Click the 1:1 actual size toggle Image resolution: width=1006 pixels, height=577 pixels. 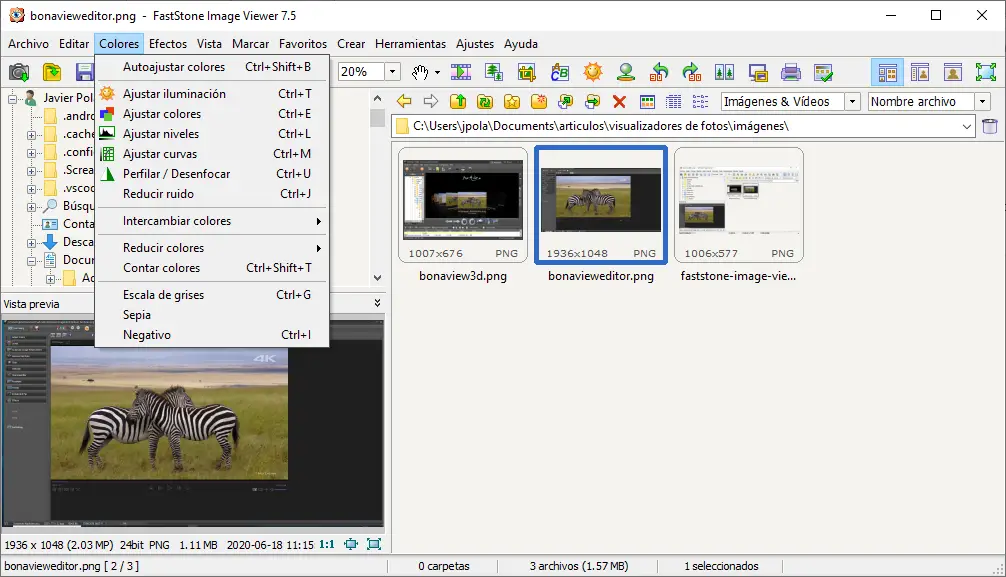327,544
